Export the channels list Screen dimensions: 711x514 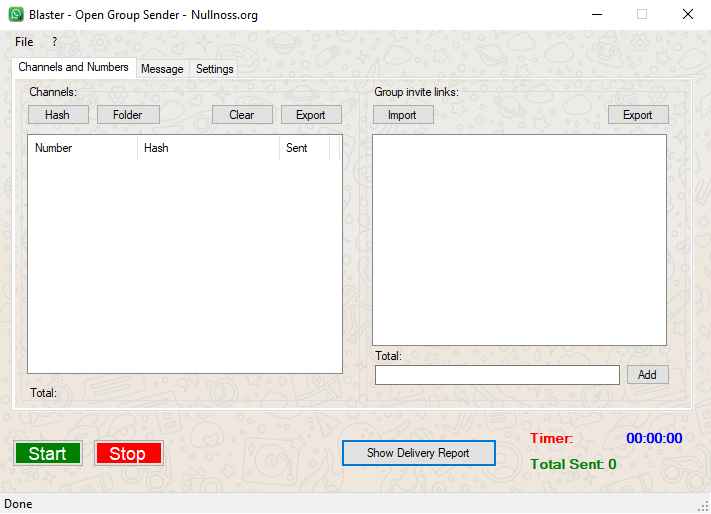[311, 115]
